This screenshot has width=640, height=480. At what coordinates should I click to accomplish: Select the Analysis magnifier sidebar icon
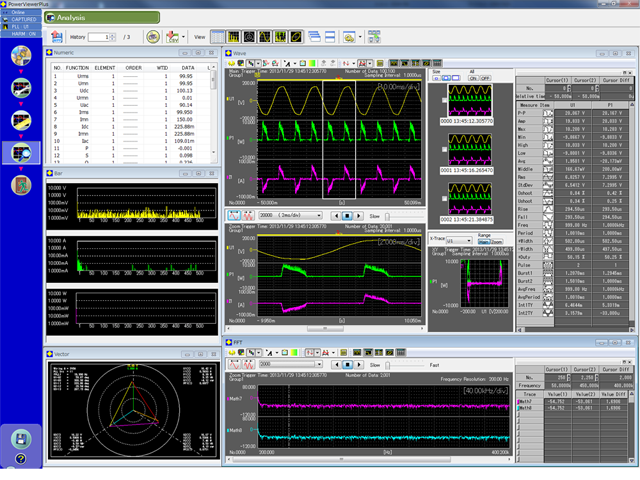(x=21, y=153)
